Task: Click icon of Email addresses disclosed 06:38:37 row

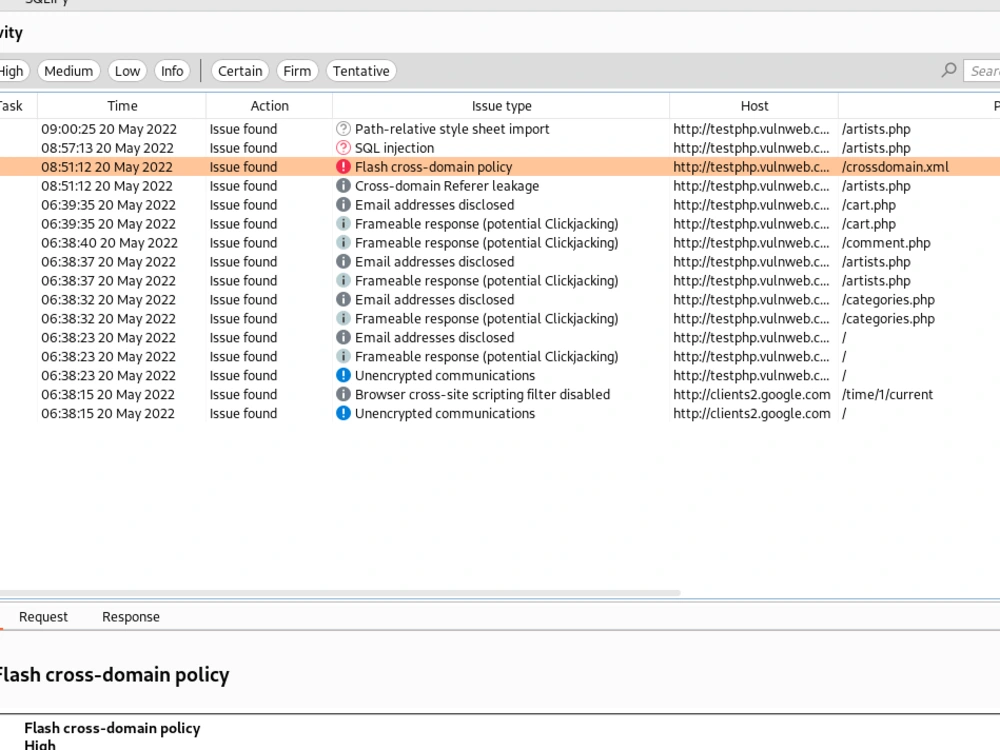Action: [x=343, y=261]
